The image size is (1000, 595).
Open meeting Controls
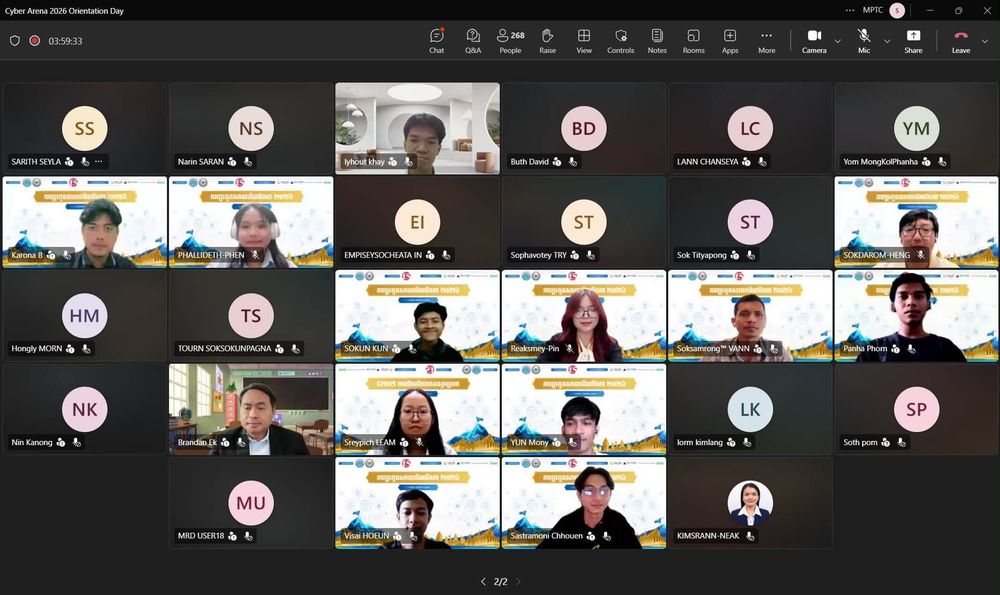(x=621, y=41)
